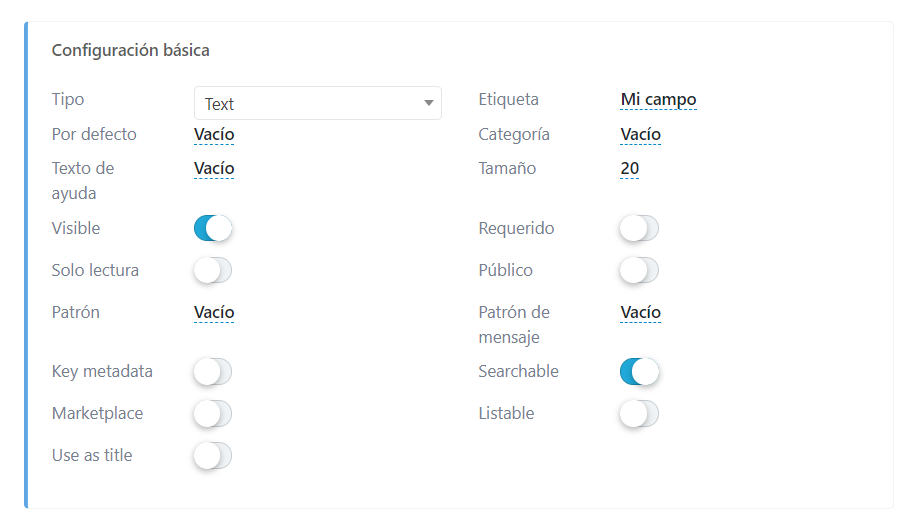Enable the Requerido toggle
This screenshot has width=916, height=527.
[639, 229]
